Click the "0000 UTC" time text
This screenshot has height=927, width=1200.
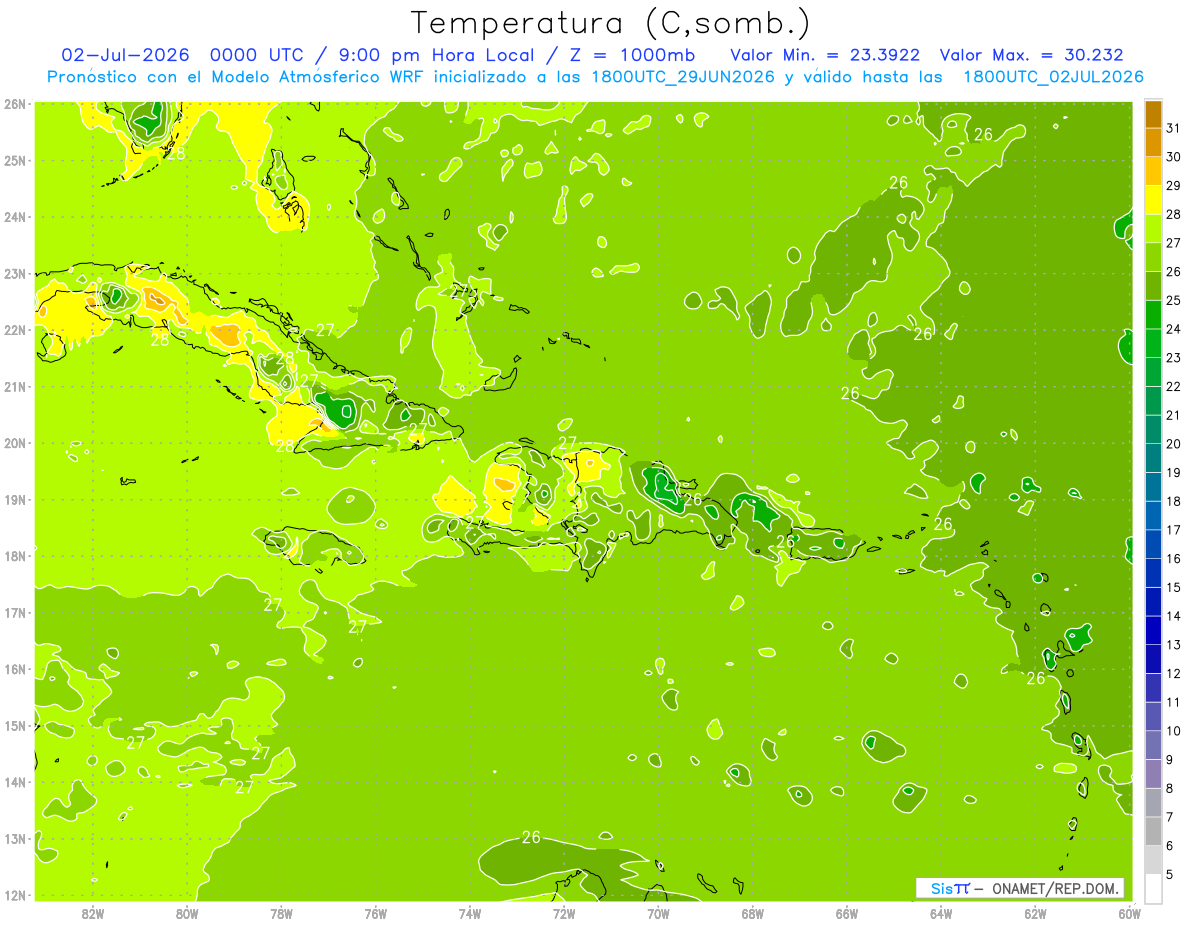coord(260,55)
